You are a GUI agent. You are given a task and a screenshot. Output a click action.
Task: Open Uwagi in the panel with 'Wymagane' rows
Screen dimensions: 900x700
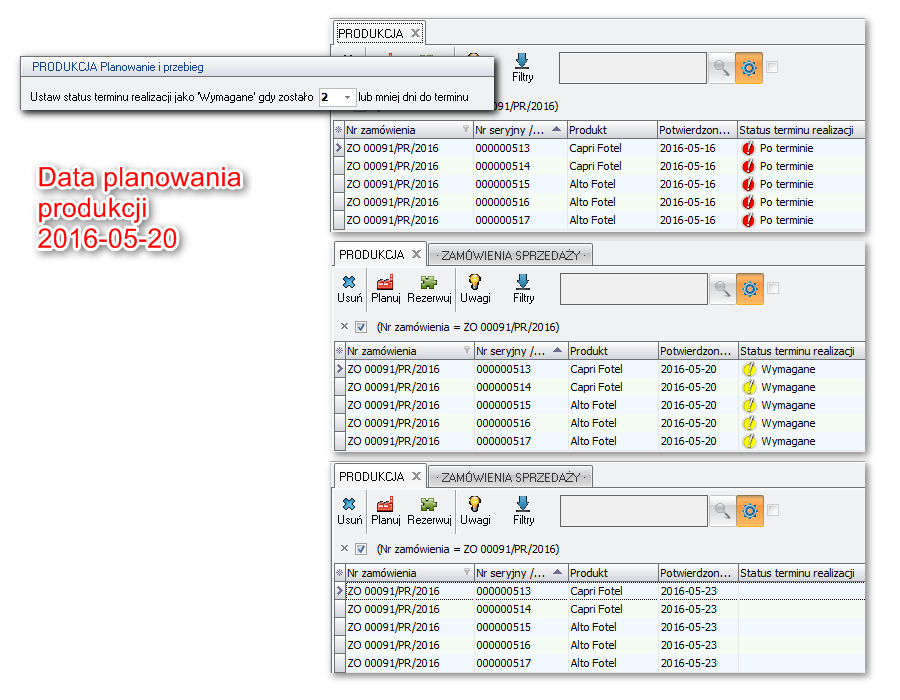[475, 288]
